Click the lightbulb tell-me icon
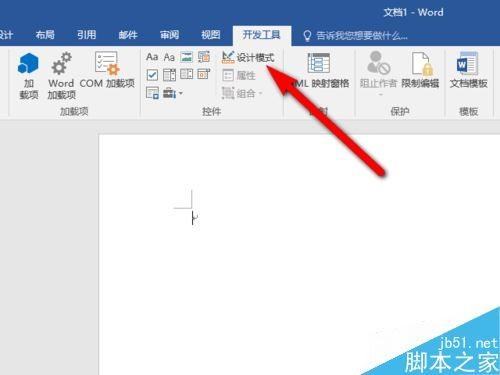The width and height of the screenshot is (500, 375). click(x=307, y=36)
